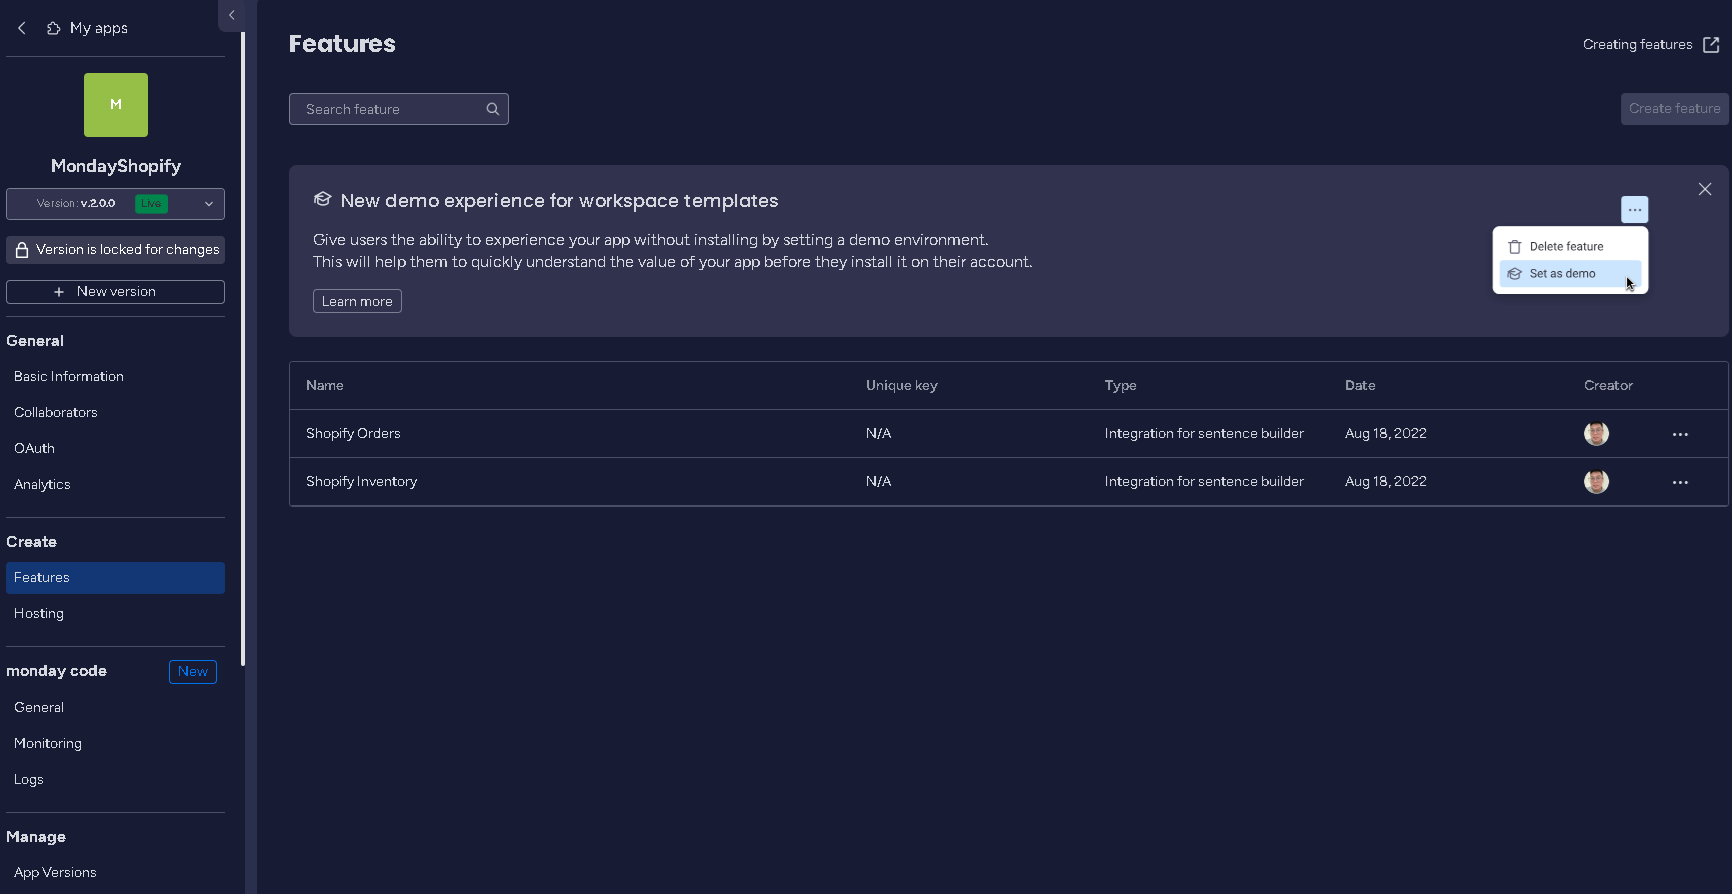Click Learn more in the banner

[x=357, y=301]
